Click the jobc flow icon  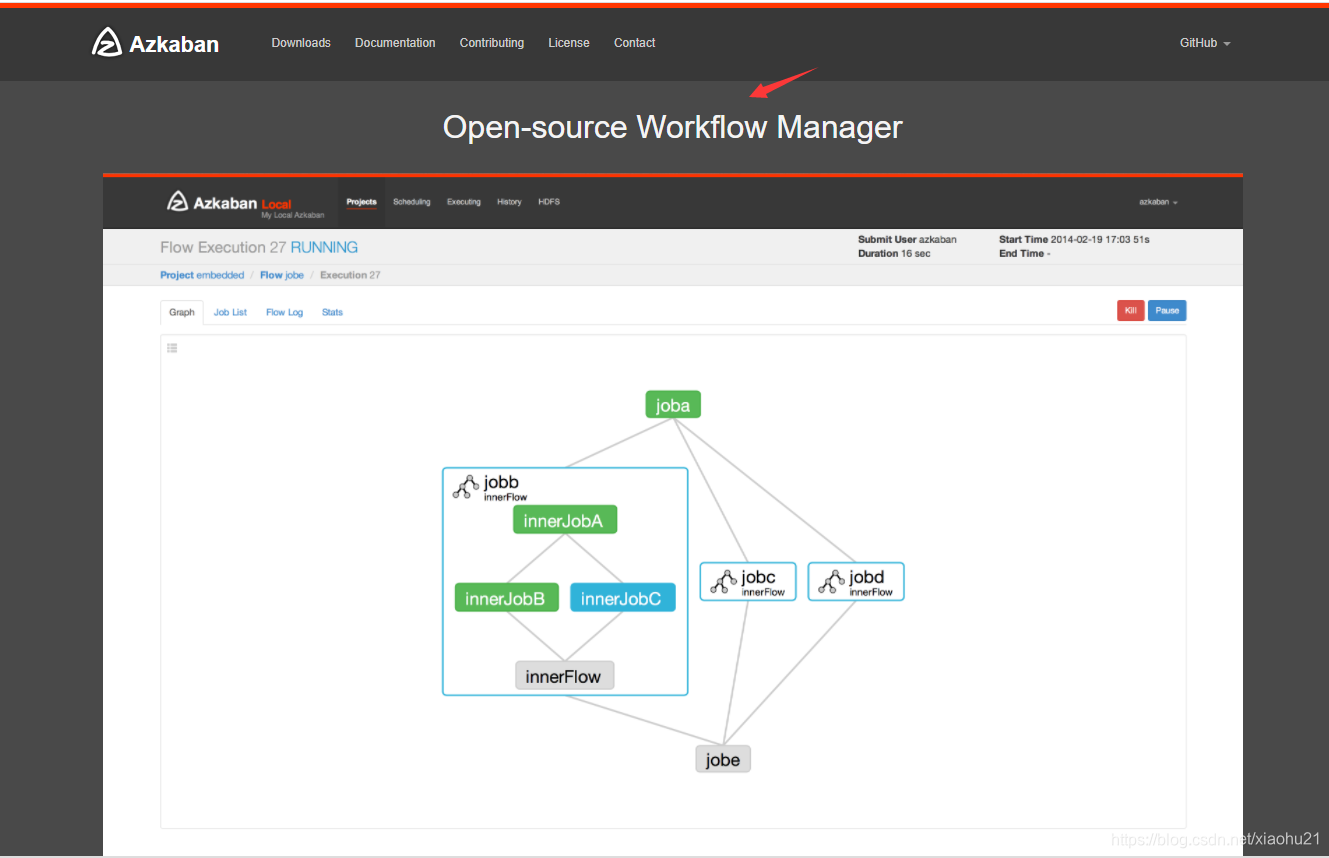(722, 582)
